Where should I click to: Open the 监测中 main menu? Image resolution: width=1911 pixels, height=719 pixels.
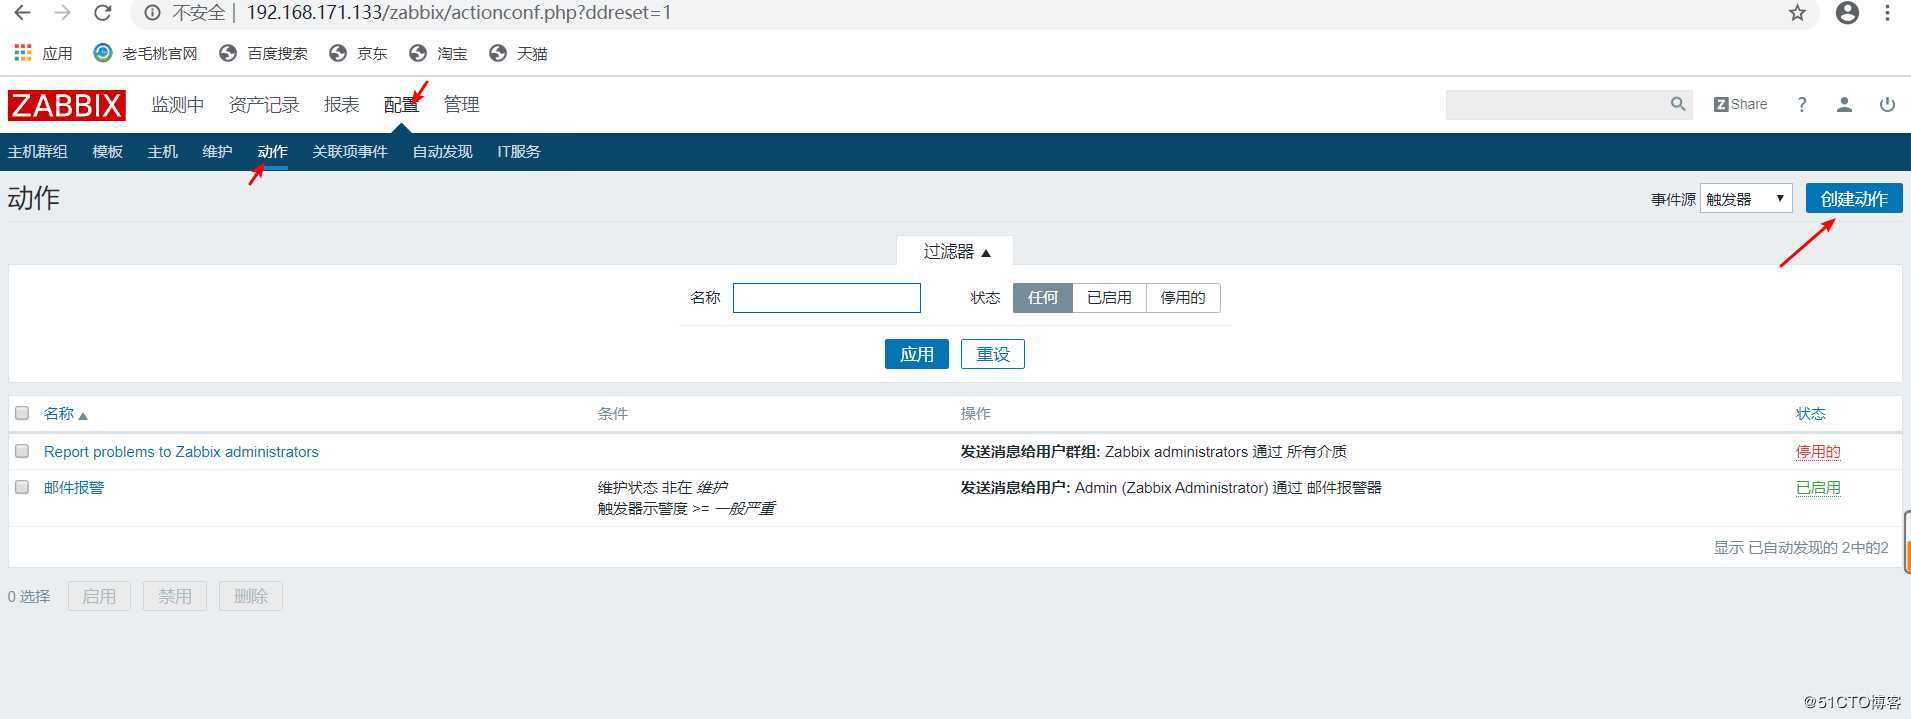click(177, 105)
